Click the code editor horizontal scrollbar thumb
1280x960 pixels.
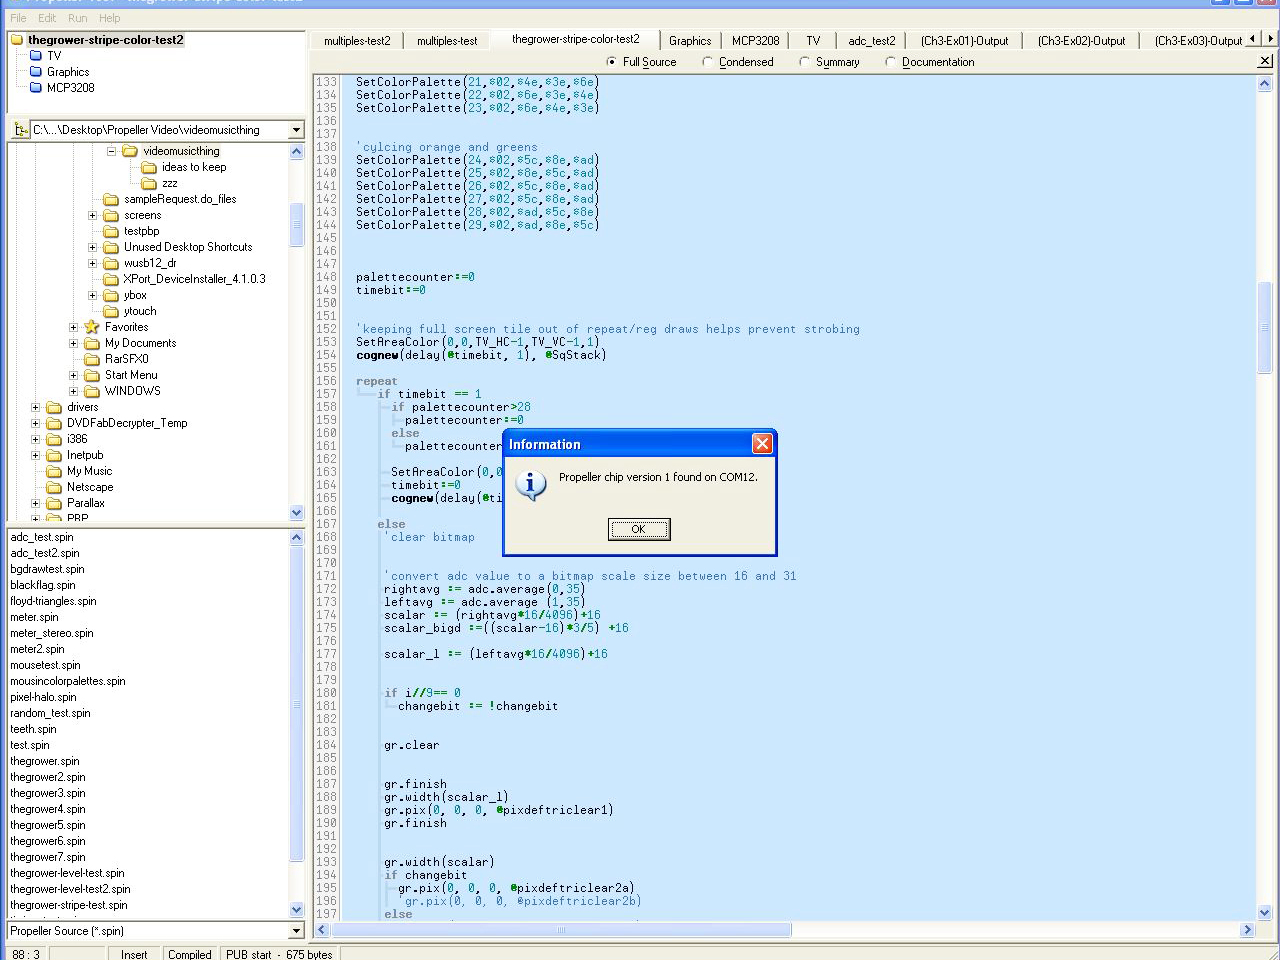(x=562, y=930)
